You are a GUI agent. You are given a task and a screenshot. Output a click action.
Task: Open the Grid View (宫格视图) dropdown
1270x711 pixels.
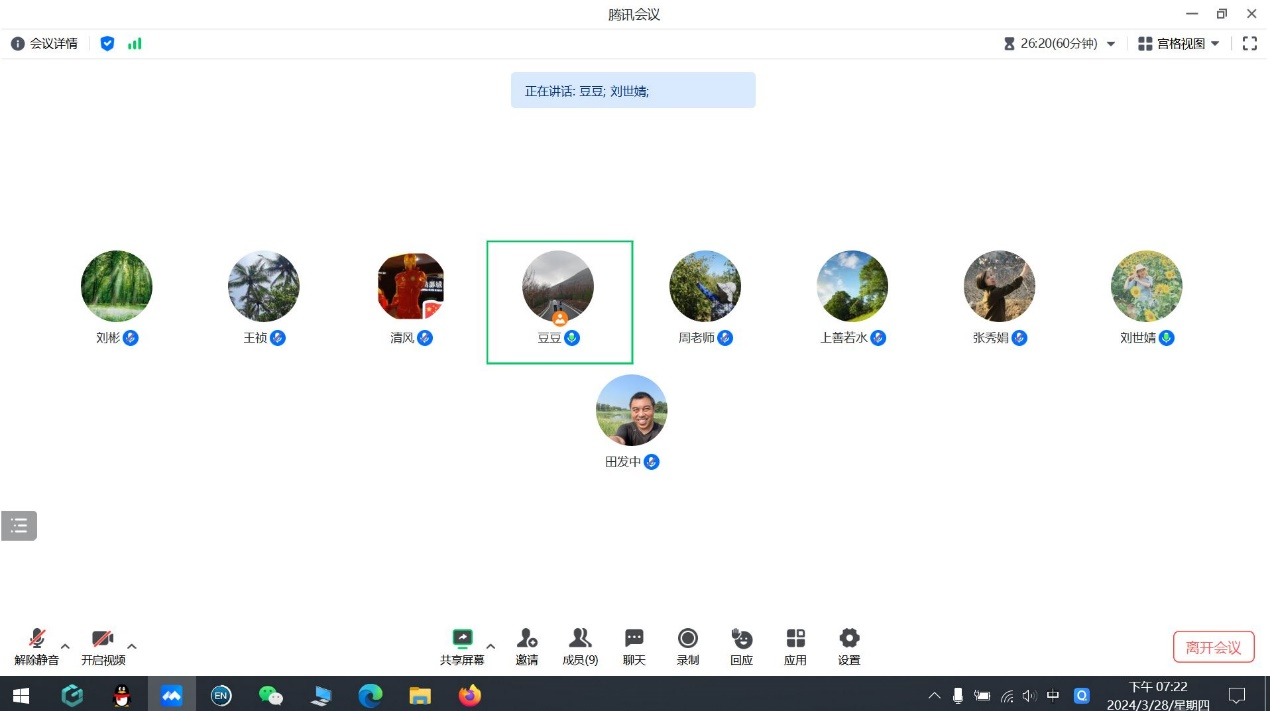[1179, 44]
